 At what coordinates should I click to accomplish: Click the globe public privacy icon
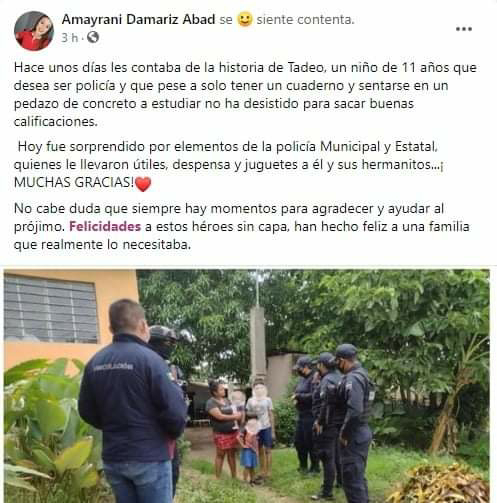pyautogui.click(x=93, y=37)
